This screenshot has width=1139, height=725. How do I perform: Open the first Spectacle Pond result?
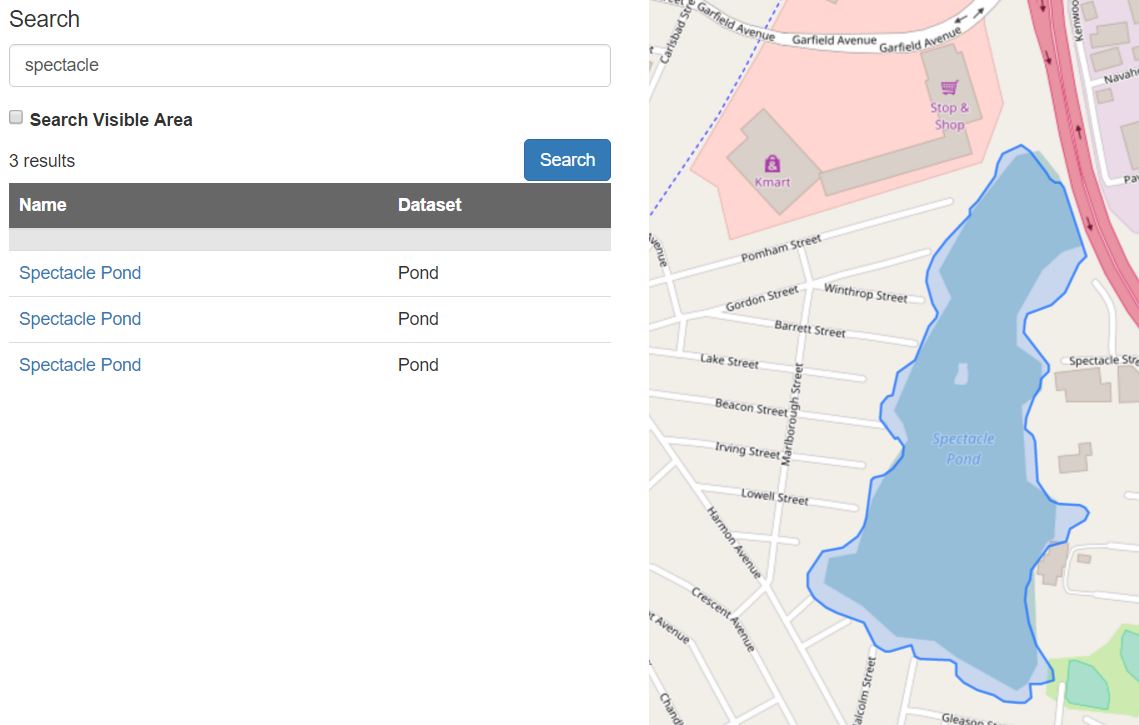click(x=80, y=273)
